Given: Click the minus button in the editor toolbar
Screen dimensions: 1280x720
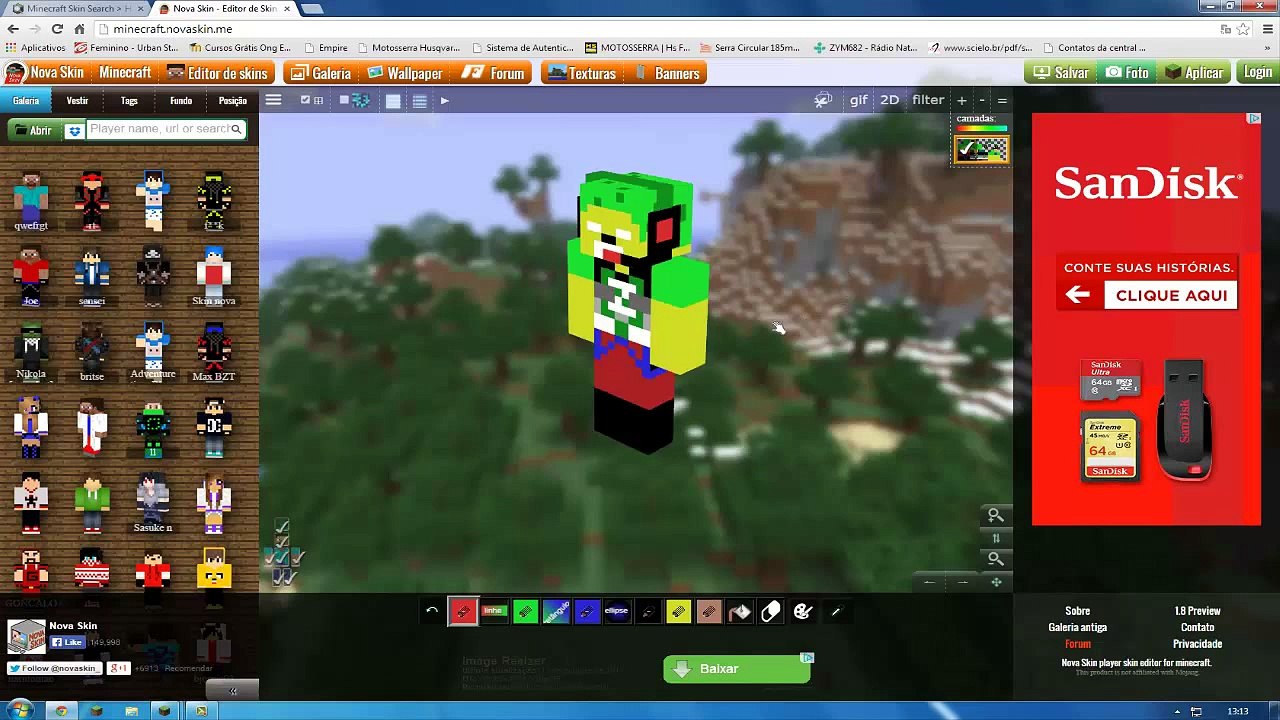Looking at the screenshot, I should pos(982,100).
